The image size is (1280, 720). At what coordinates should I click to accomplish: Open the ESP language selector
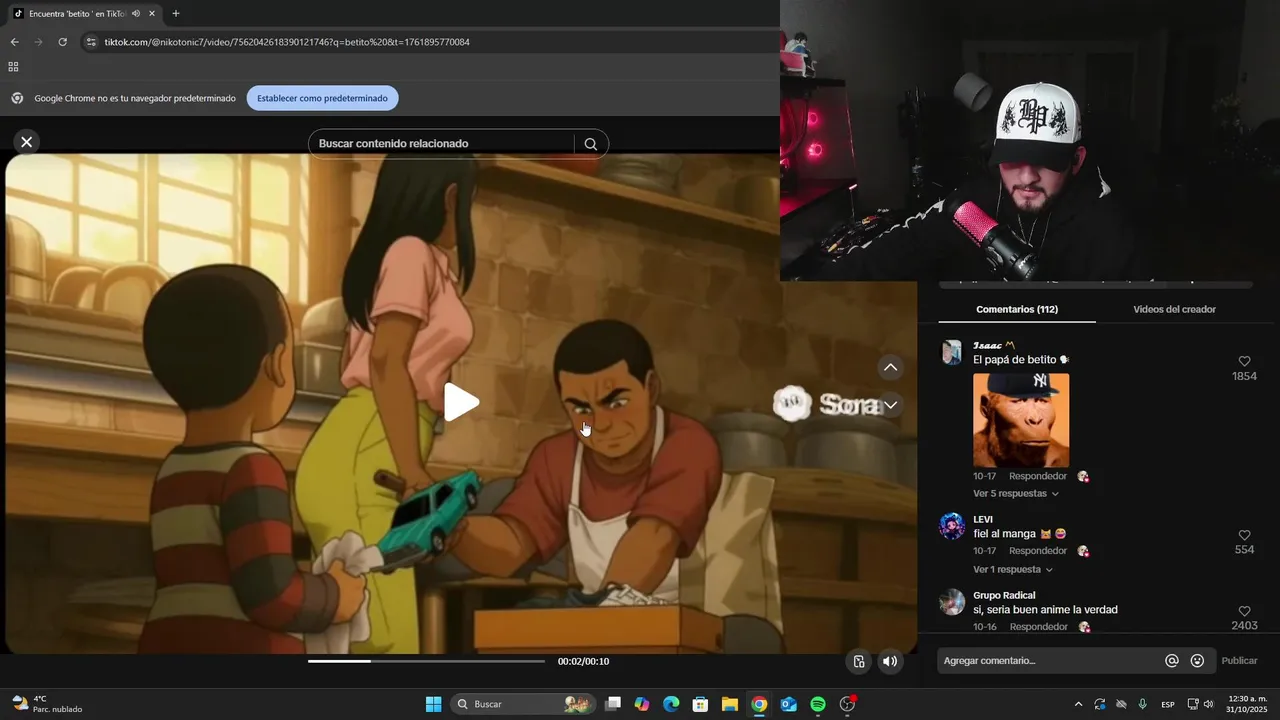click(1168, 704)
